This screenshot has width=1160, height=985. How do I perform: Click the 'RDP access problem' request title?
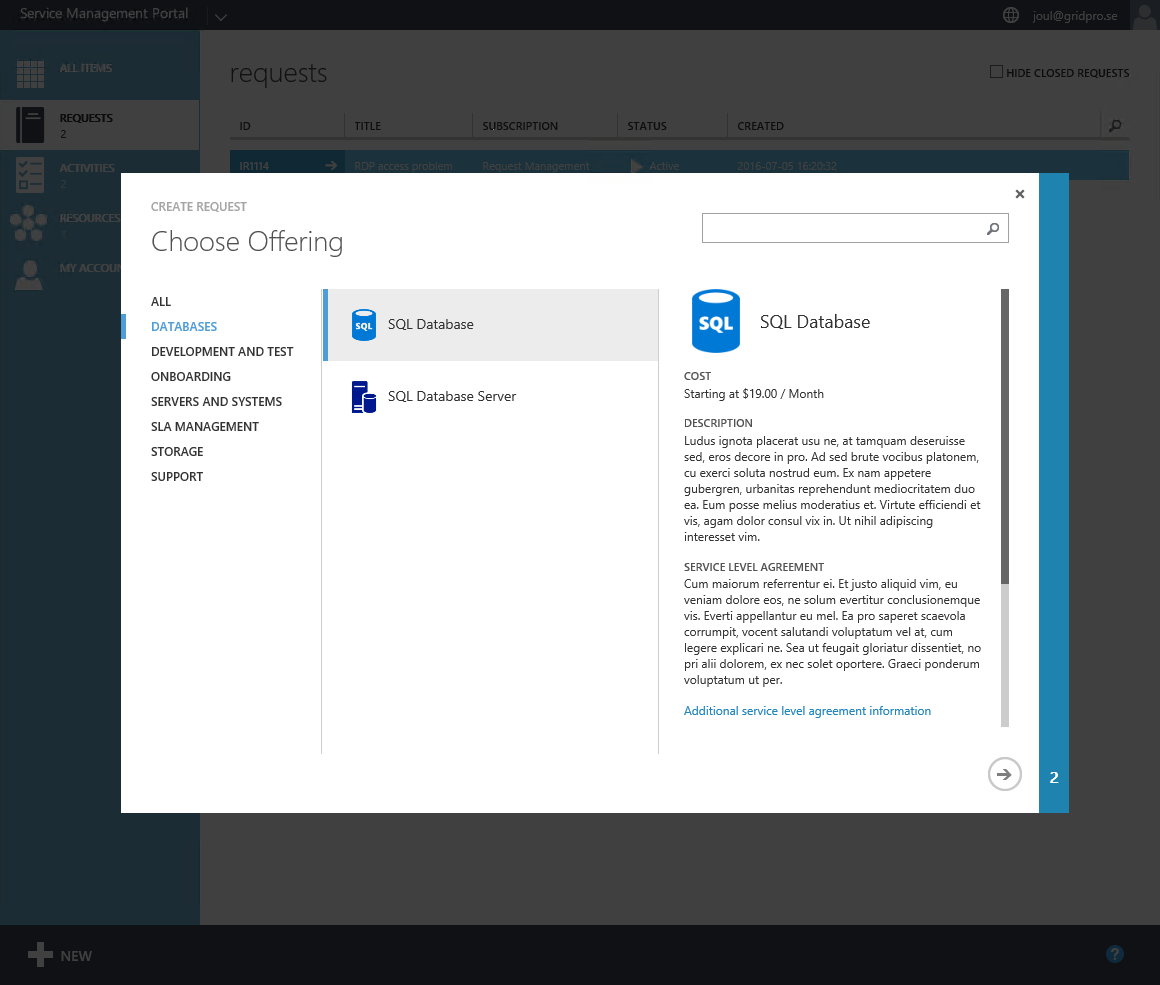point(403,167)
